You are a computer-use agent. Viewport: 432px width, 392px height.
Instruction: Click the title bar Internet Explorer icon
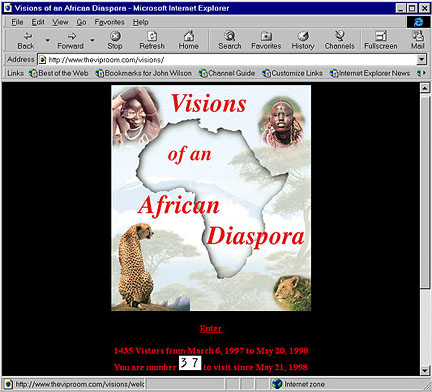tap(8, 8)
